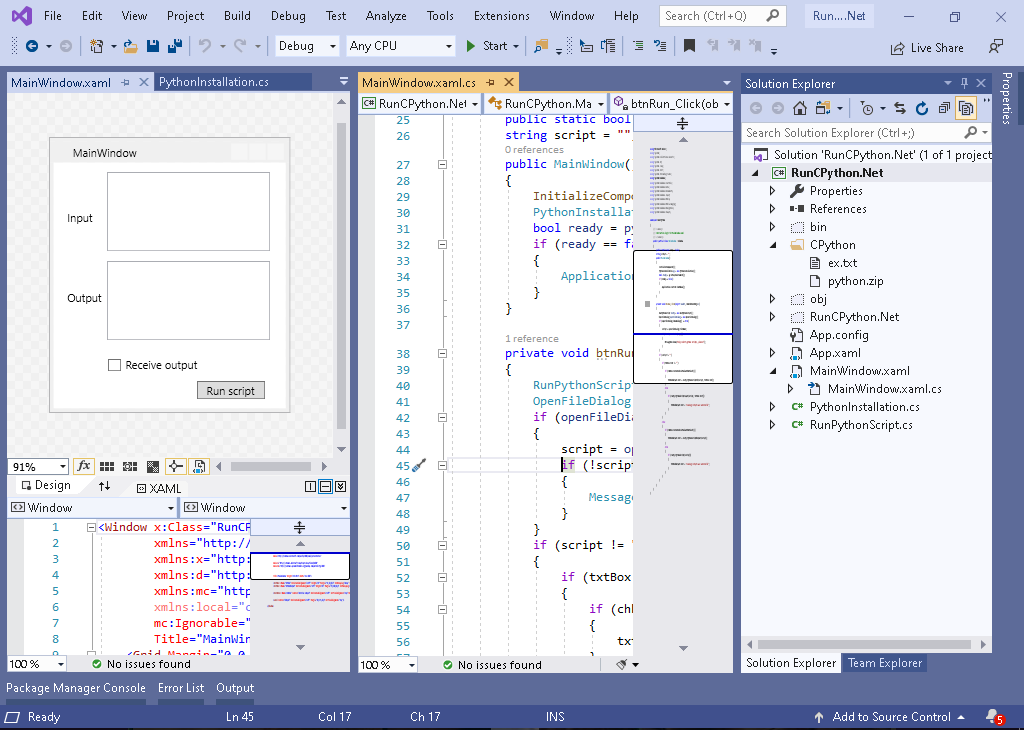This screenshot has width=1024, height=730.
Task: Click the designer horizontal scrollbar thumb
Action: coord(270,466)
